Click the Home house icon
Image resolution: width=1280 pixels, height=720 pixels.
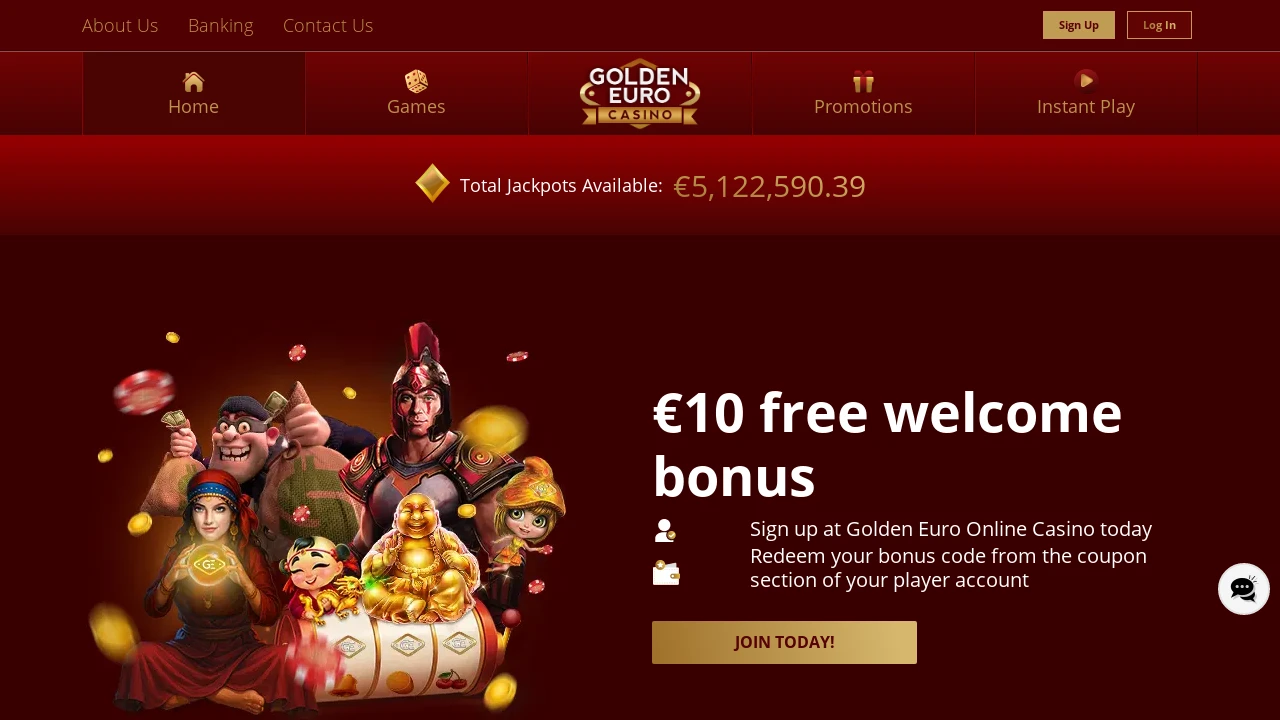(x=194, y=82)
